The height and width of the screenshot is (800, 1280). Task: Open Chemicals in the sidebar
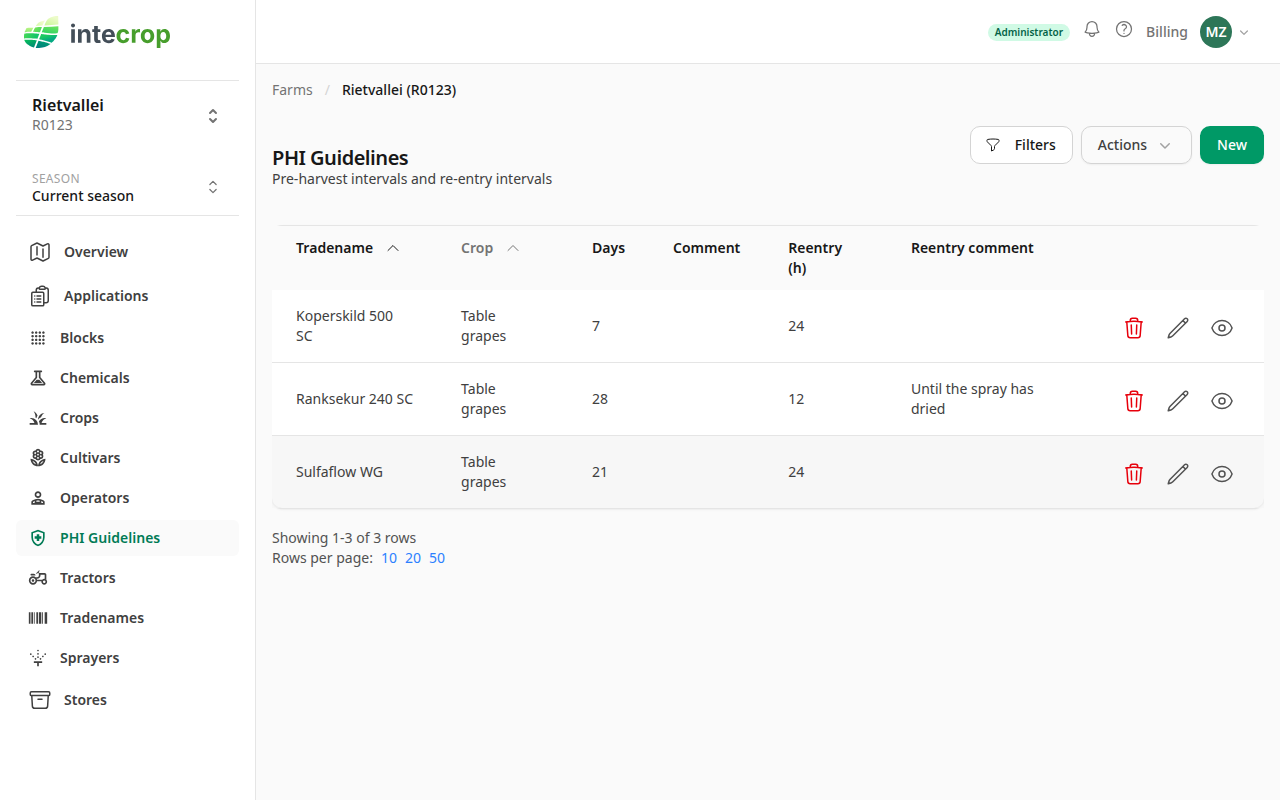(x=127, y=378)
